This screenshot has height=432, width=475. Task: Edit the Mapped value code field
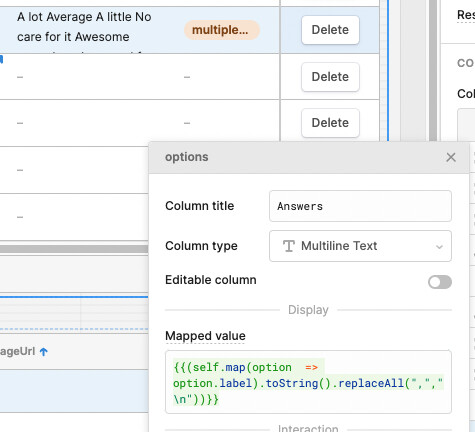(x=308, y=382)
